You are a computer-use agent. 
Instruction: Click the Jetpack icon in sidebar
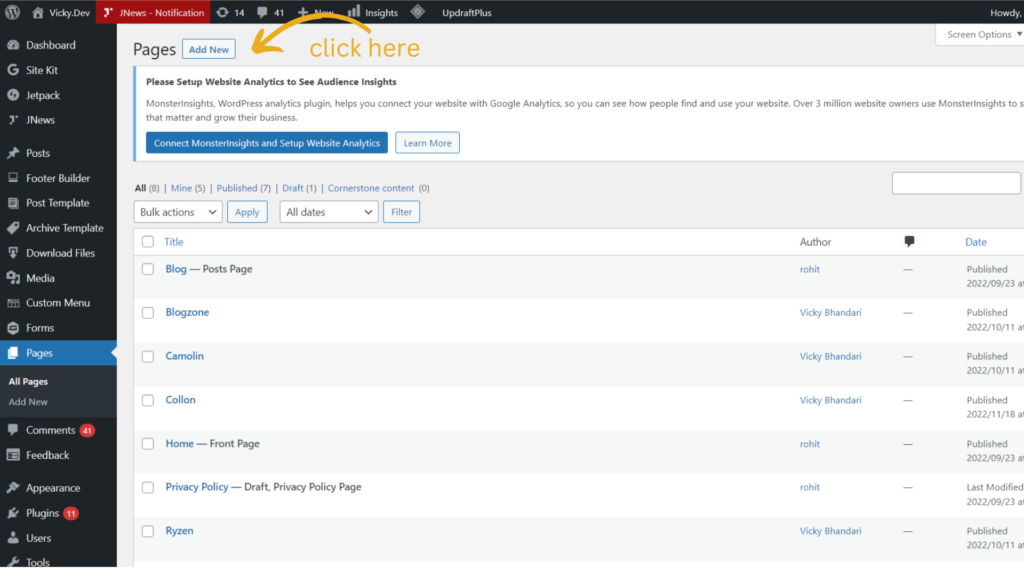[x=13, y=95]
